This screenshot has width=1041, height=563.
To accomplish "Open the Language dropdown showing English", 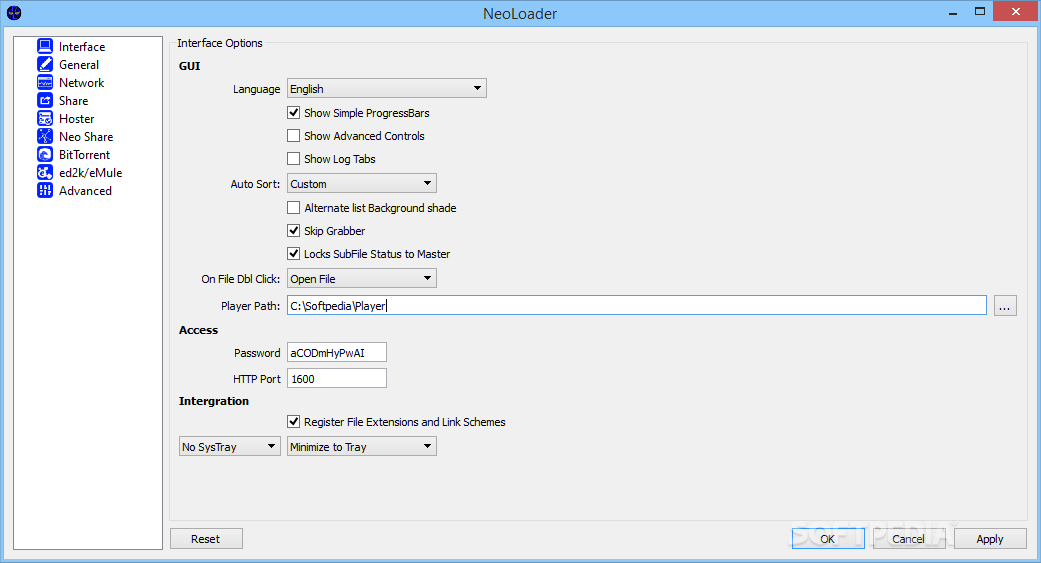I will click(386, 88).
